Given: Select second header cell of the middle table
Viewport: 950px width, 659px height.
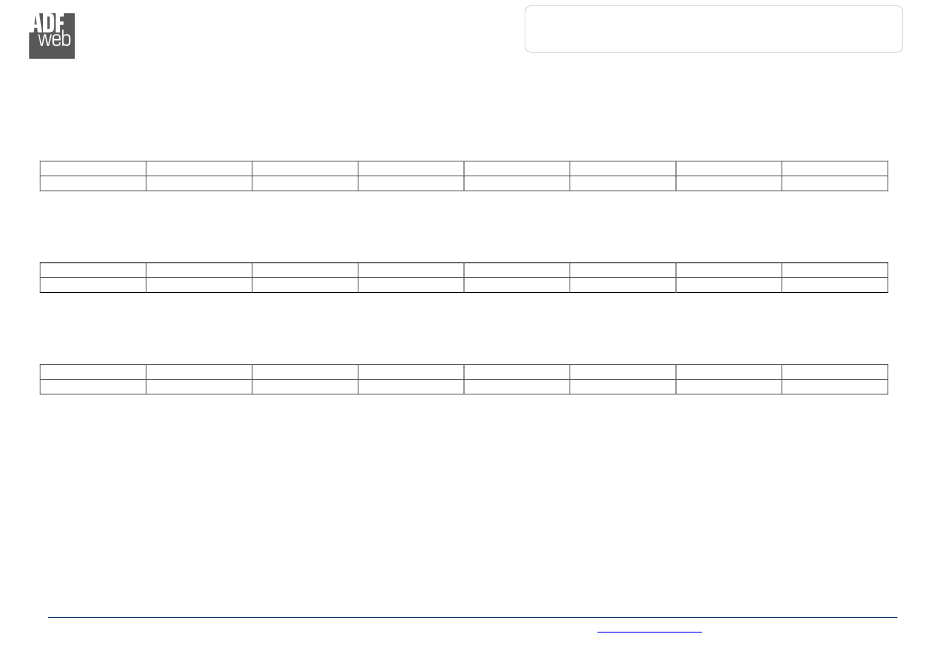Looking at the screenshot, I should (199, 270).
